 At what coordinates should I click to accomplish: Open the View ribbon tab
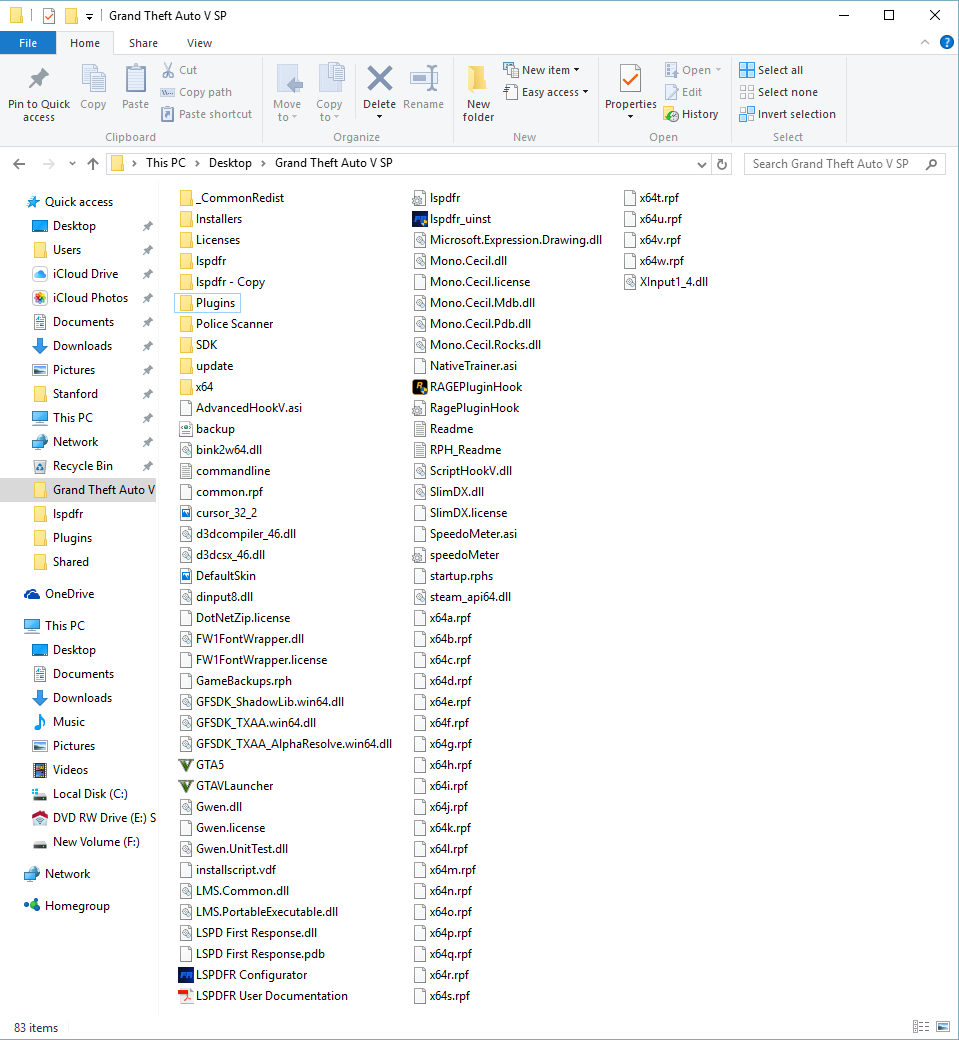pyautogui.click(x=199, y=43)
